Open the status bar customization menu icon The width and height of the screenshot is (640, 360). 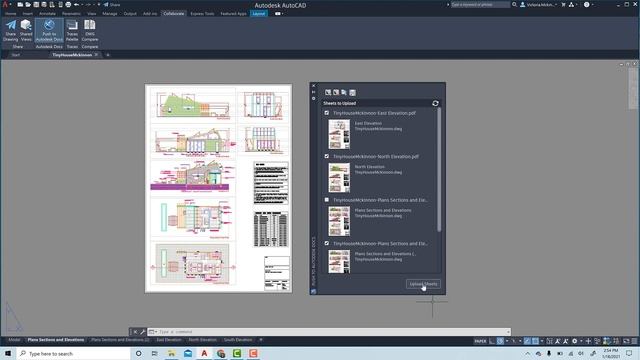(634, 341)
